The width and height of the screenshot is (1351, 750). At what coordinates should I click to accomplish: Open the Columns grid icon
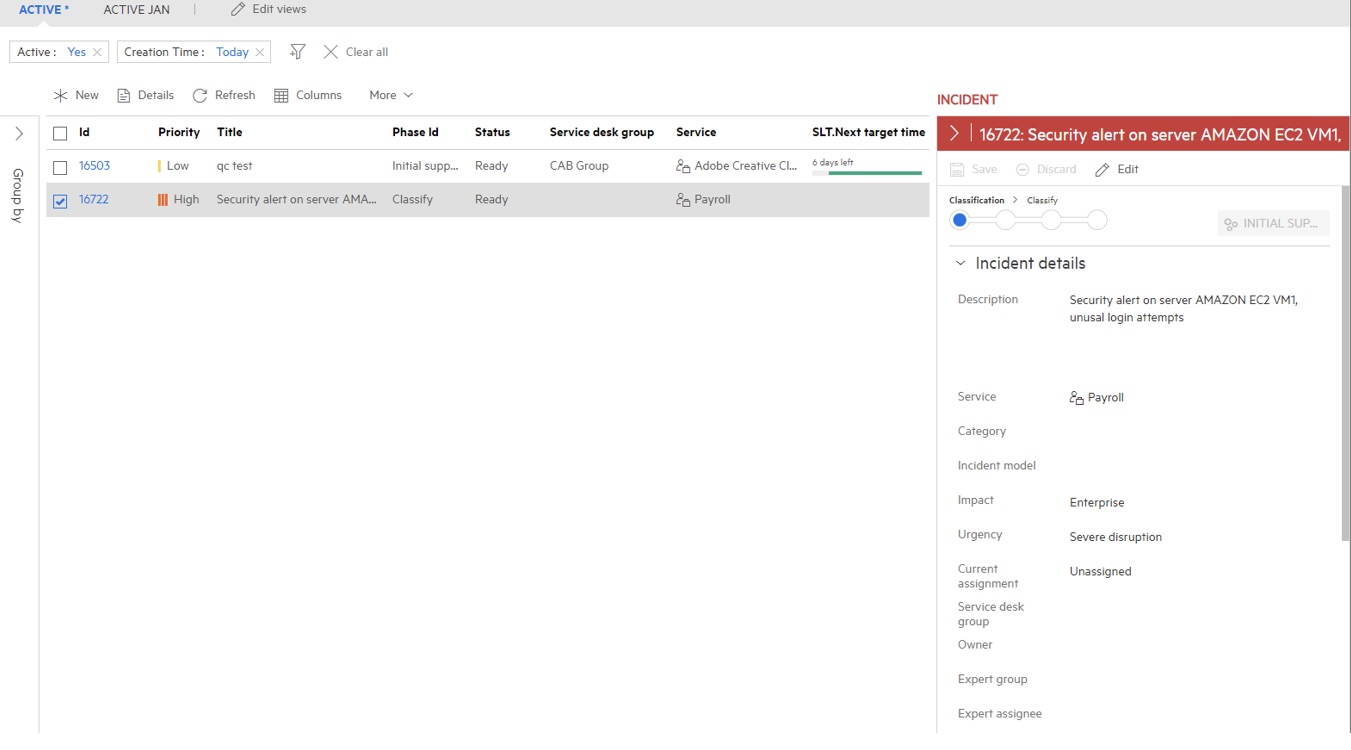[283, 95]
